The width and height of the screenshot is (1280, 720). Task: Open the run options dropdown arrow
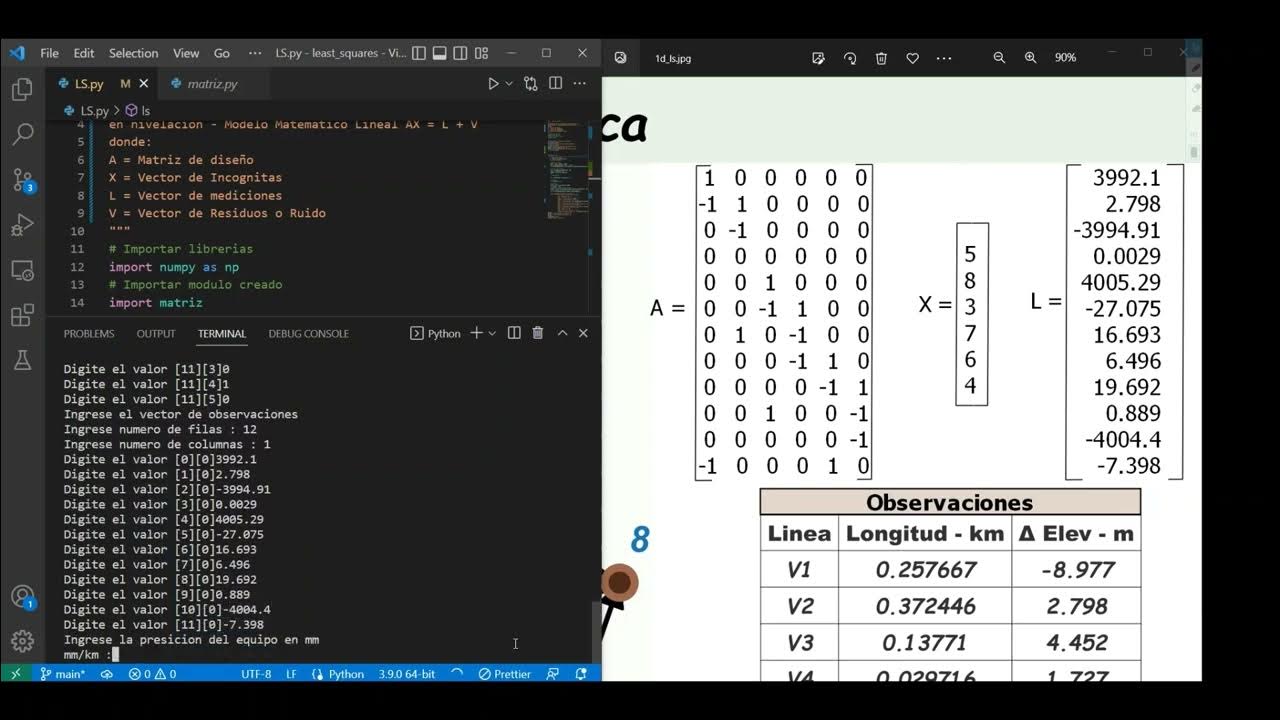pyautogui.click(x=509, y=84)
